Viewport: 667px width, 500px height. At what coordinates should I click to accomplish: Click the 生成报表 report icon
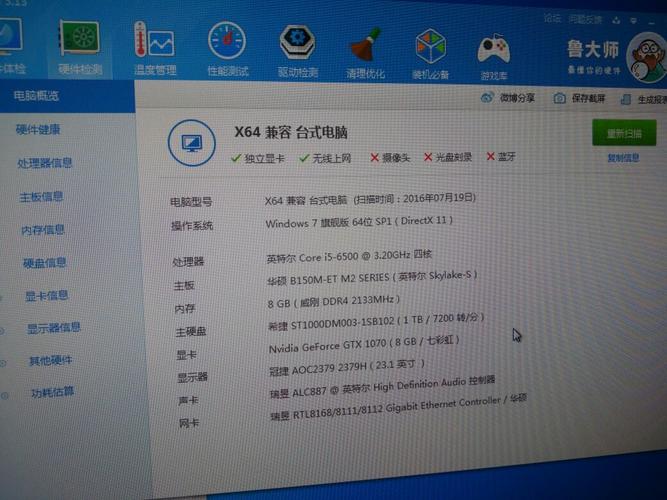coord(626,100)
